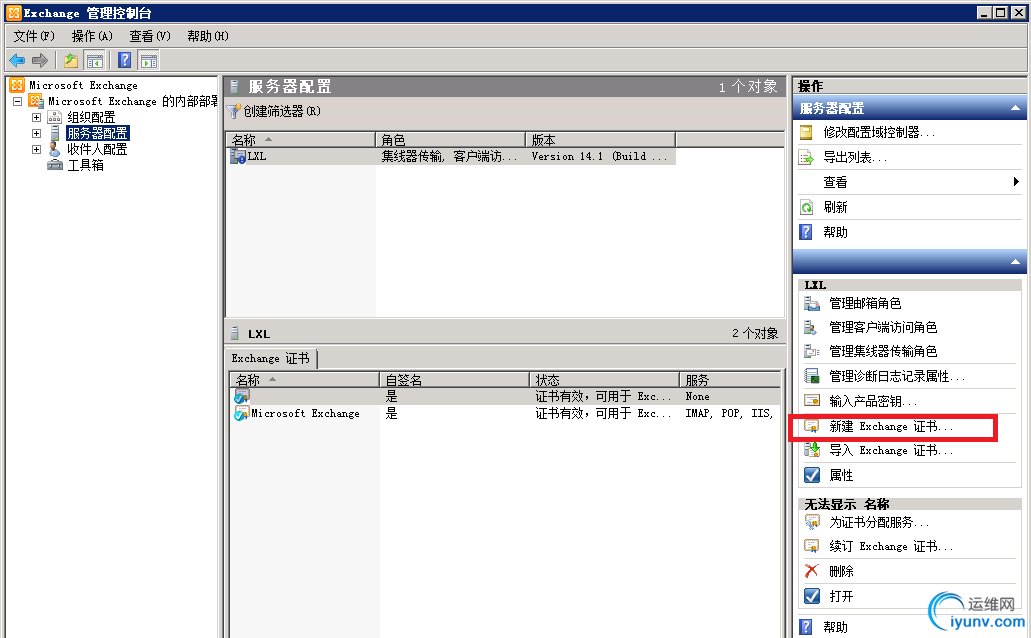
Task: Click 管理客户端访问角色 action
Action: point(883,328)
